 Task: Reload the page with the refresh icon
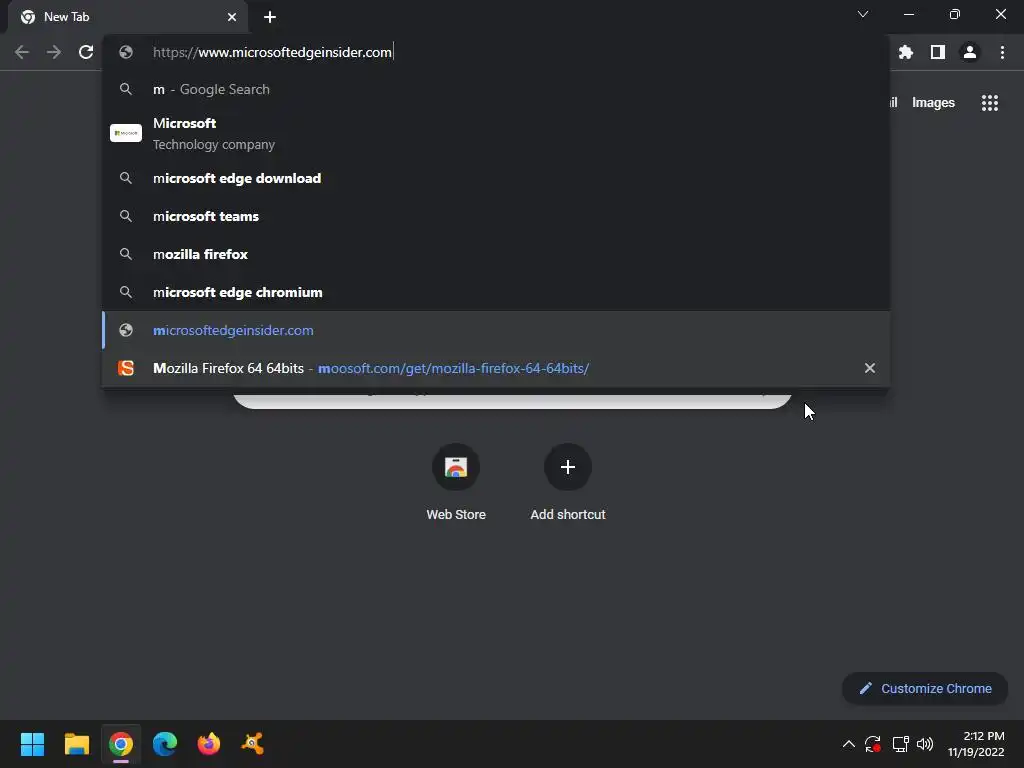(x=86, y=52)
